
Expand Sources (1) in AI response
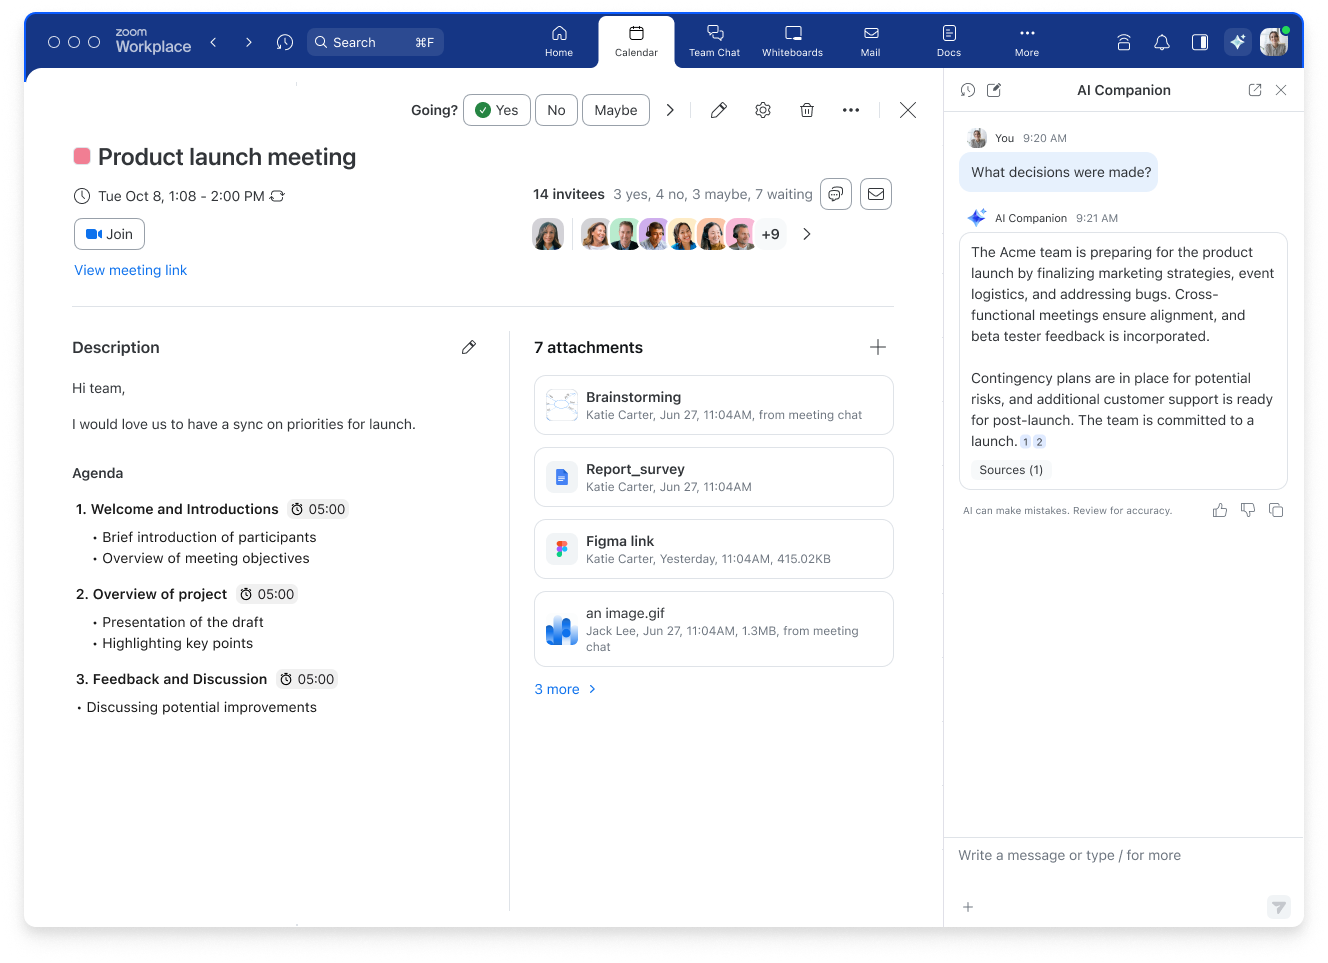(x=1011, y=470)
